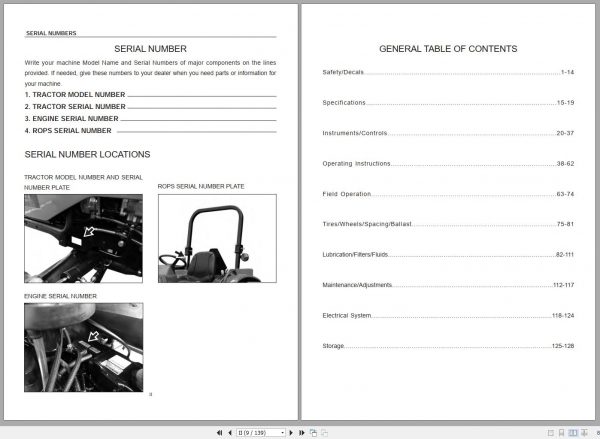Jump to the last page
600x439 pixels.
302,432
